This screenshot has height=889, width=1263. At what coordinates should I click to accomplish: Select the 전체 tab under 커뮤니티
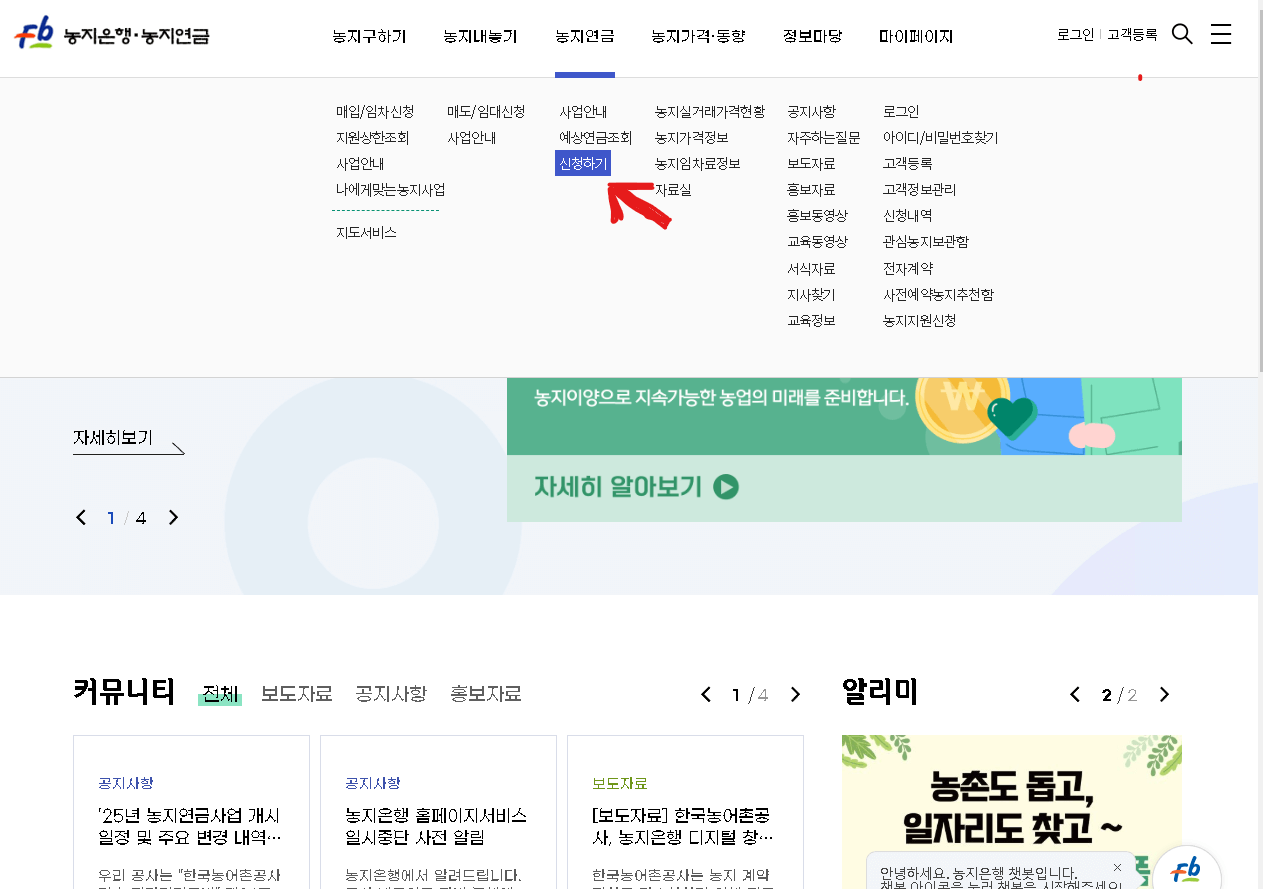[x=220, y=693]
